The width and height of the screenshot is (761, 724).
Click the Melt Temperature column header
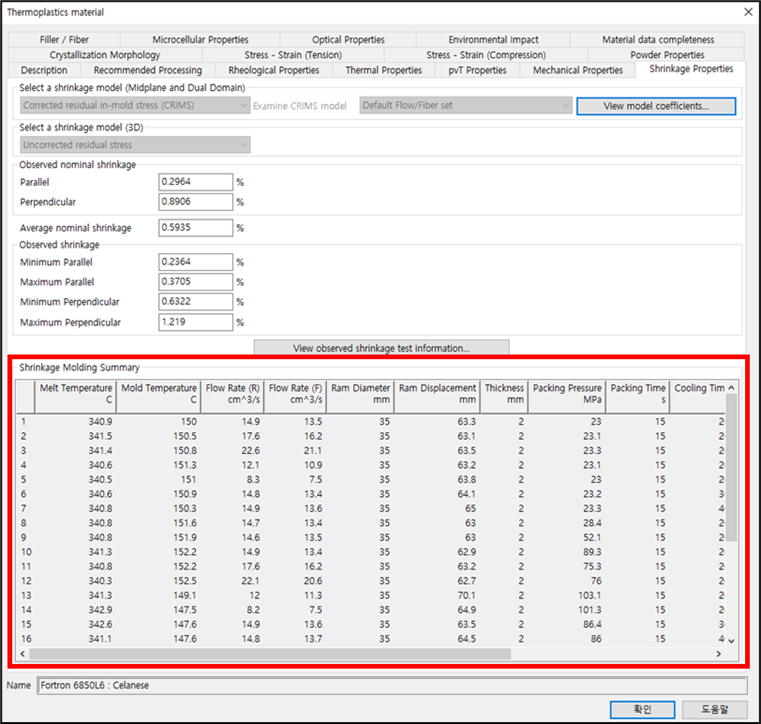point(75,394)
